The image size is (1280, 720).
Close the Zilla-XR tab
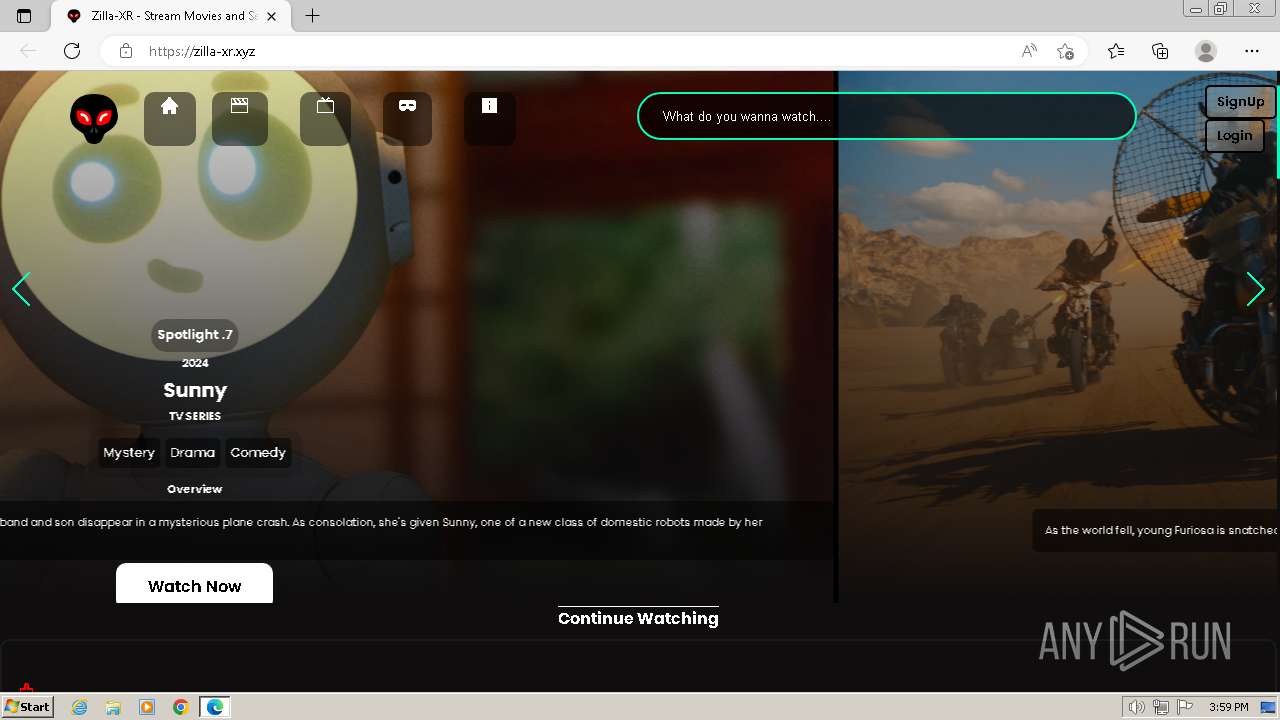pyautogui.click(x=272, y=16)
